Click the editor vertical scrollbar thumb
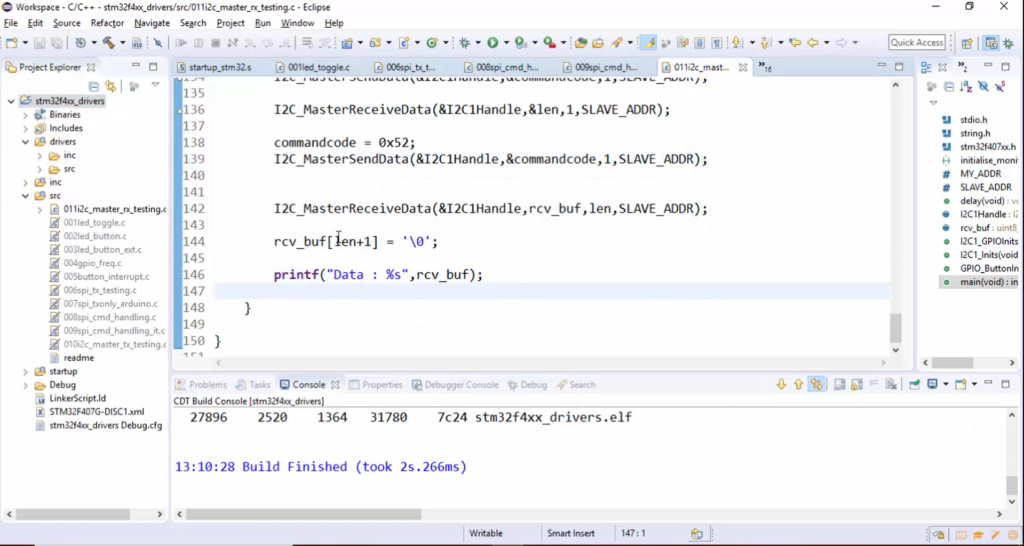 pyautogui.click(x=895, y=328)
